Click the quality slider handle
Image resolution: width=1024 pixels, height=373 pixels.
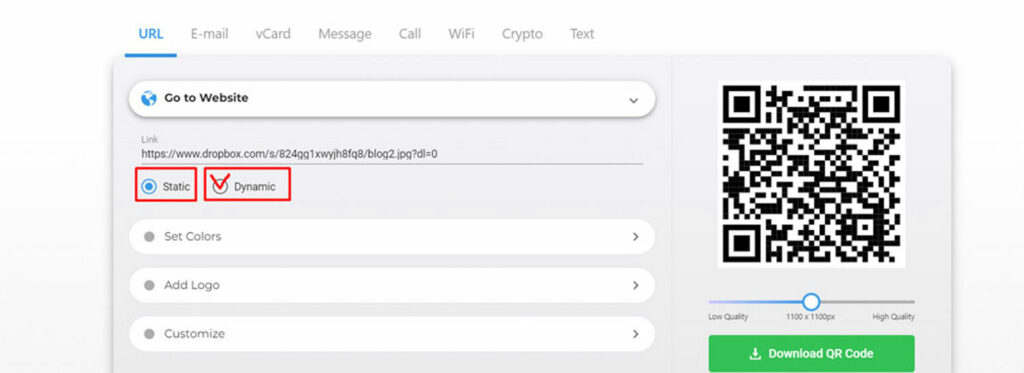coord(810,302)
